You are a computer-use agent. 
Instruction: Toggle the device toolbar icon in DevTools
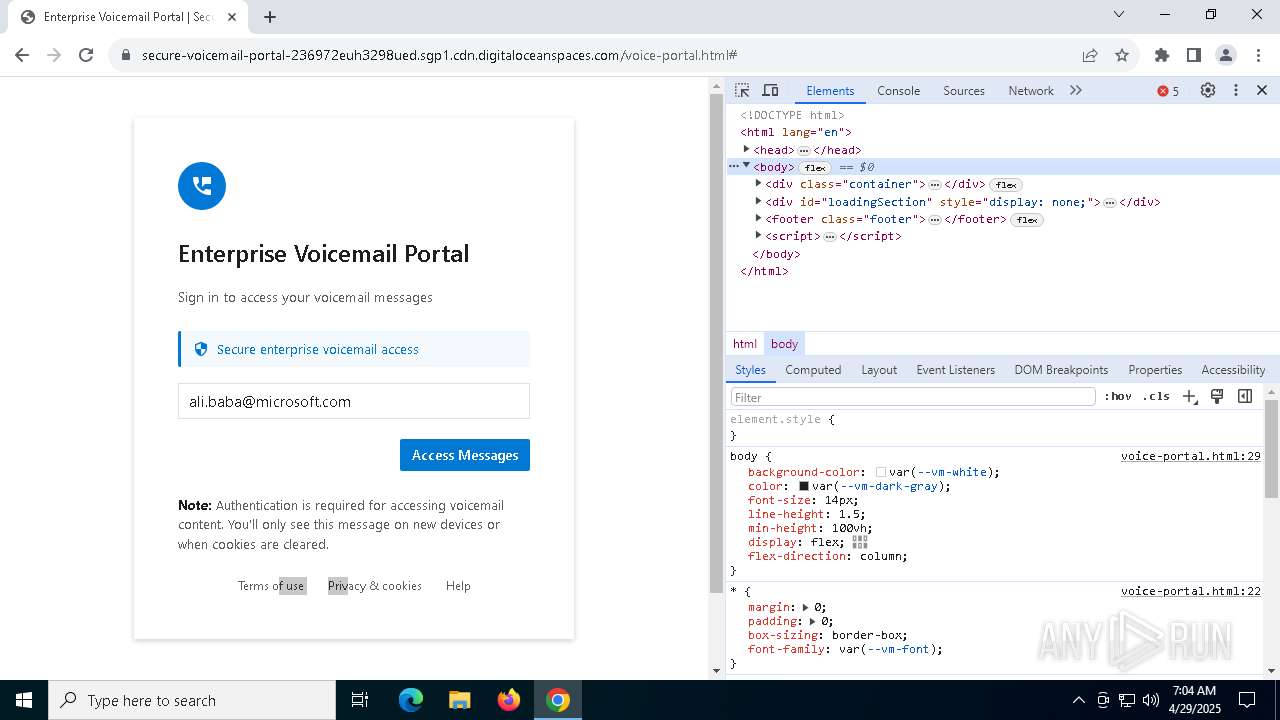point(770,90)
